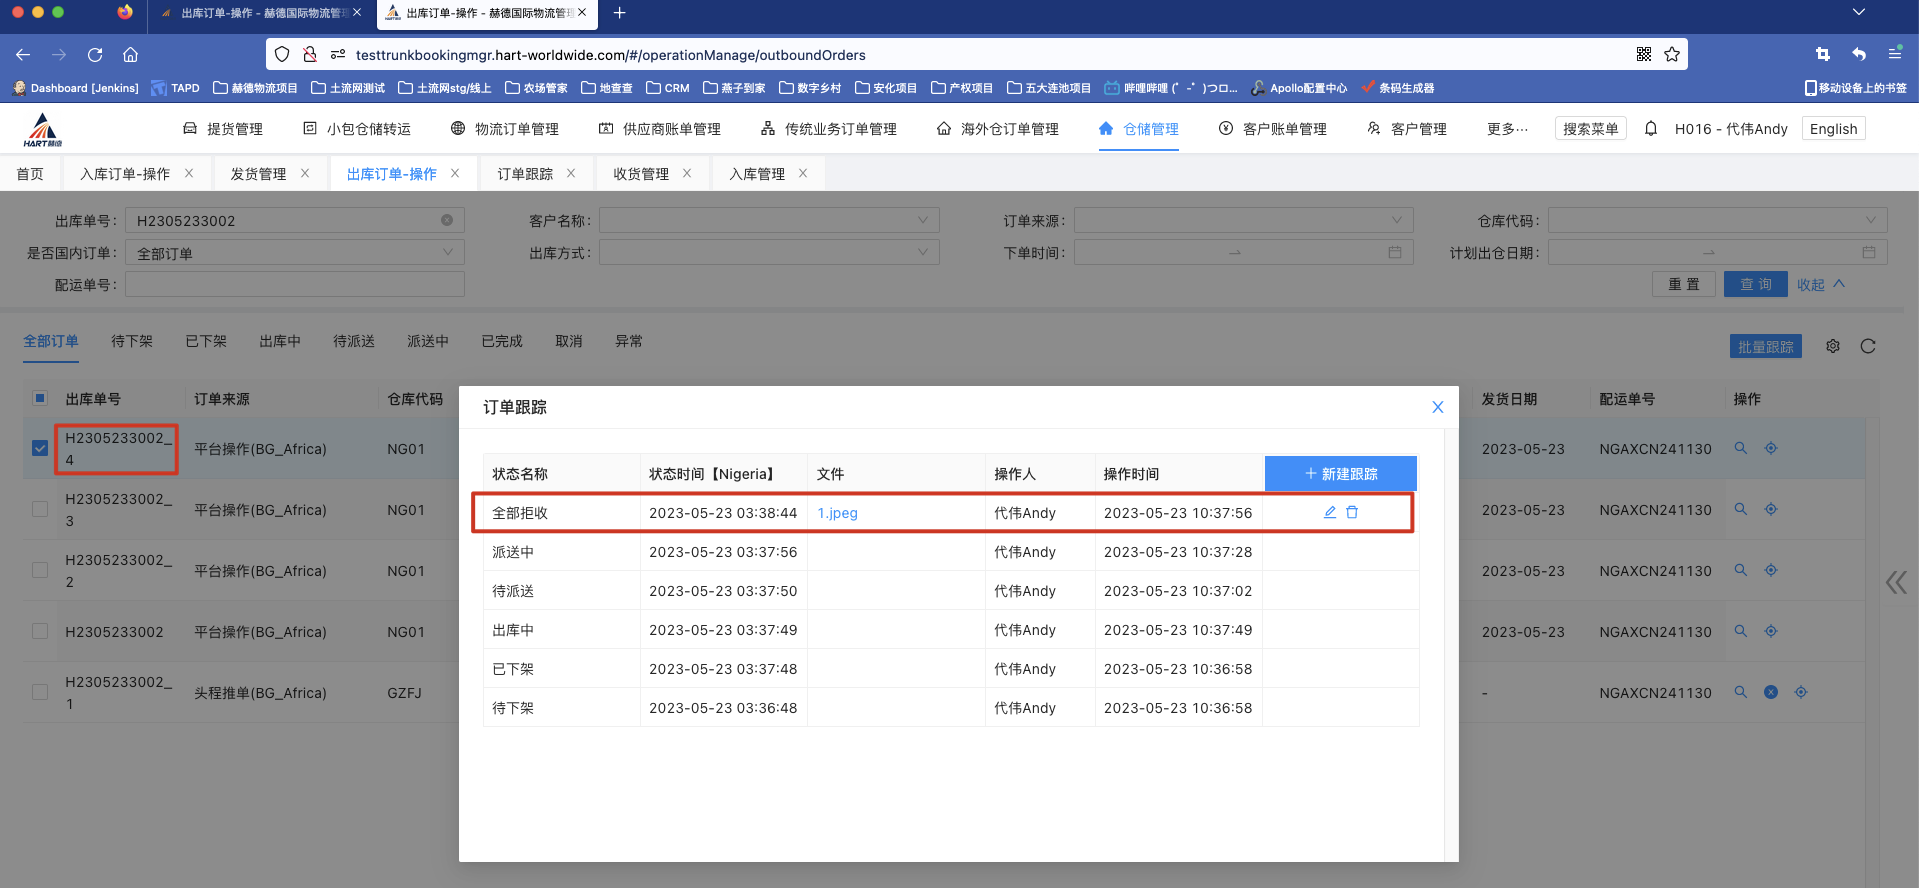Uncheck the H2305233002_4 row checkbox
Viewport: 1919px width, 888px height.
pyautogui.click(x=40, y=448)
